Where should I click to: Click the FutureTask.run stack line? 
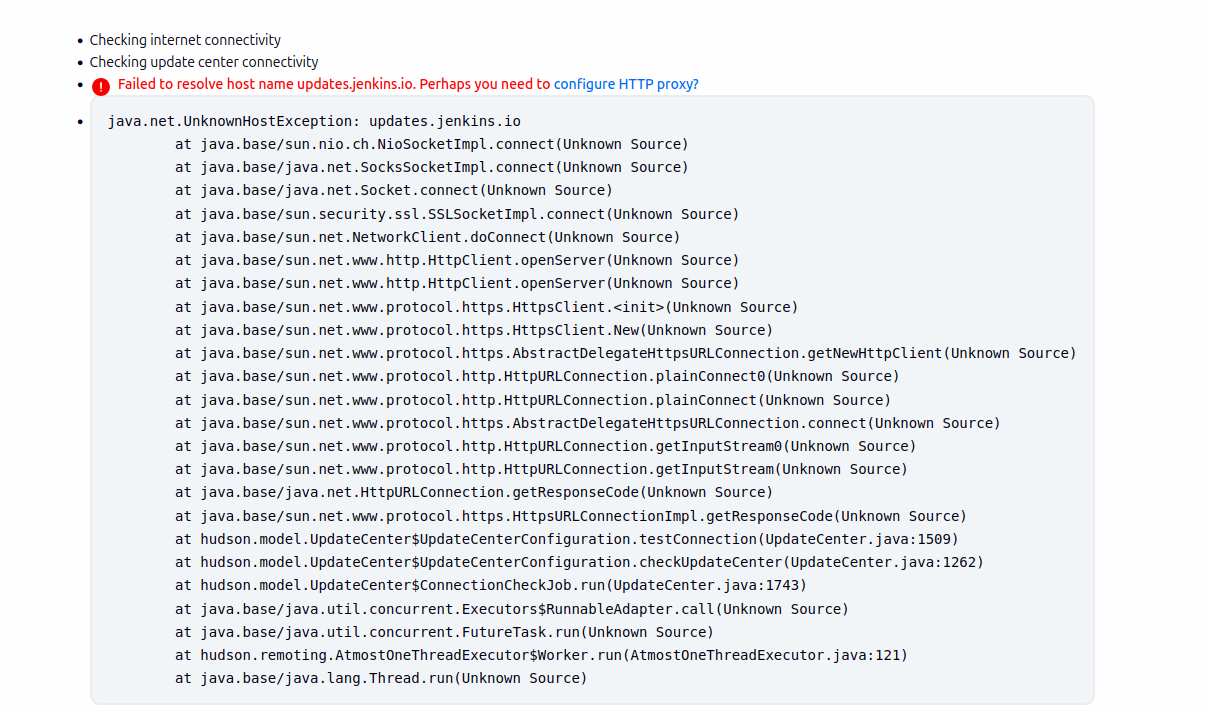tap(445, 632)
